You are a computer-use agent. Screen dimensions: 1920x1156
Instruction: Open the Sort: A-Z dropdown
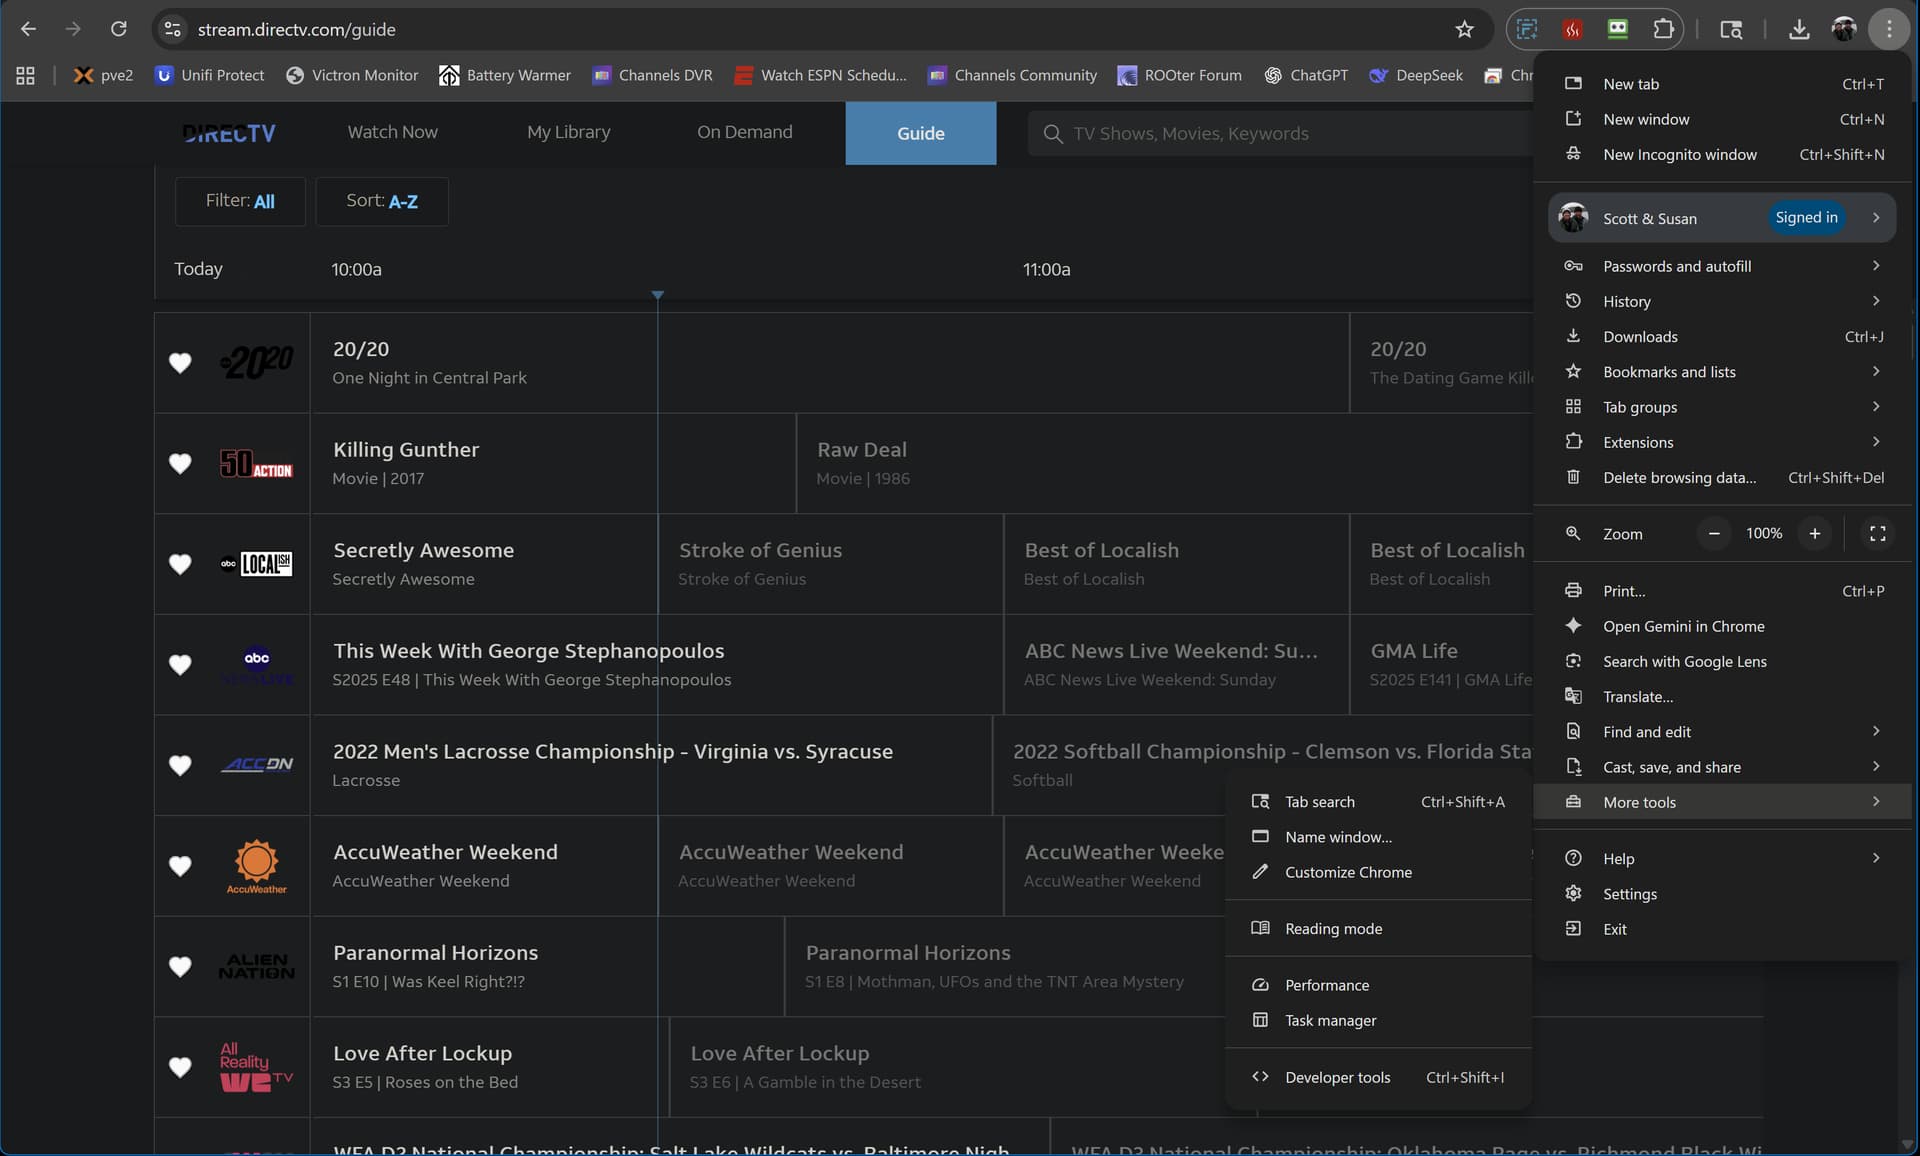[382, 201]
